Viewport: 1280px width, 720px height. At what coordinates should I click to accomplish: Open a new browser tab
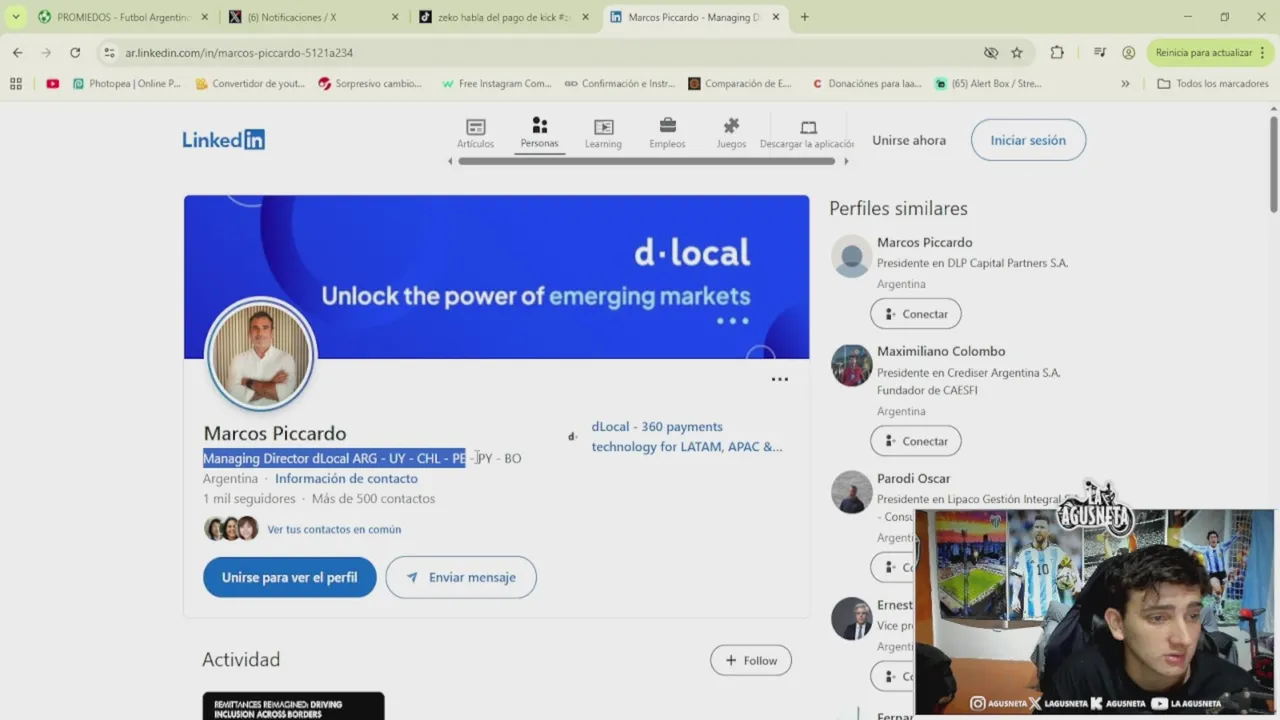[804, 17]
